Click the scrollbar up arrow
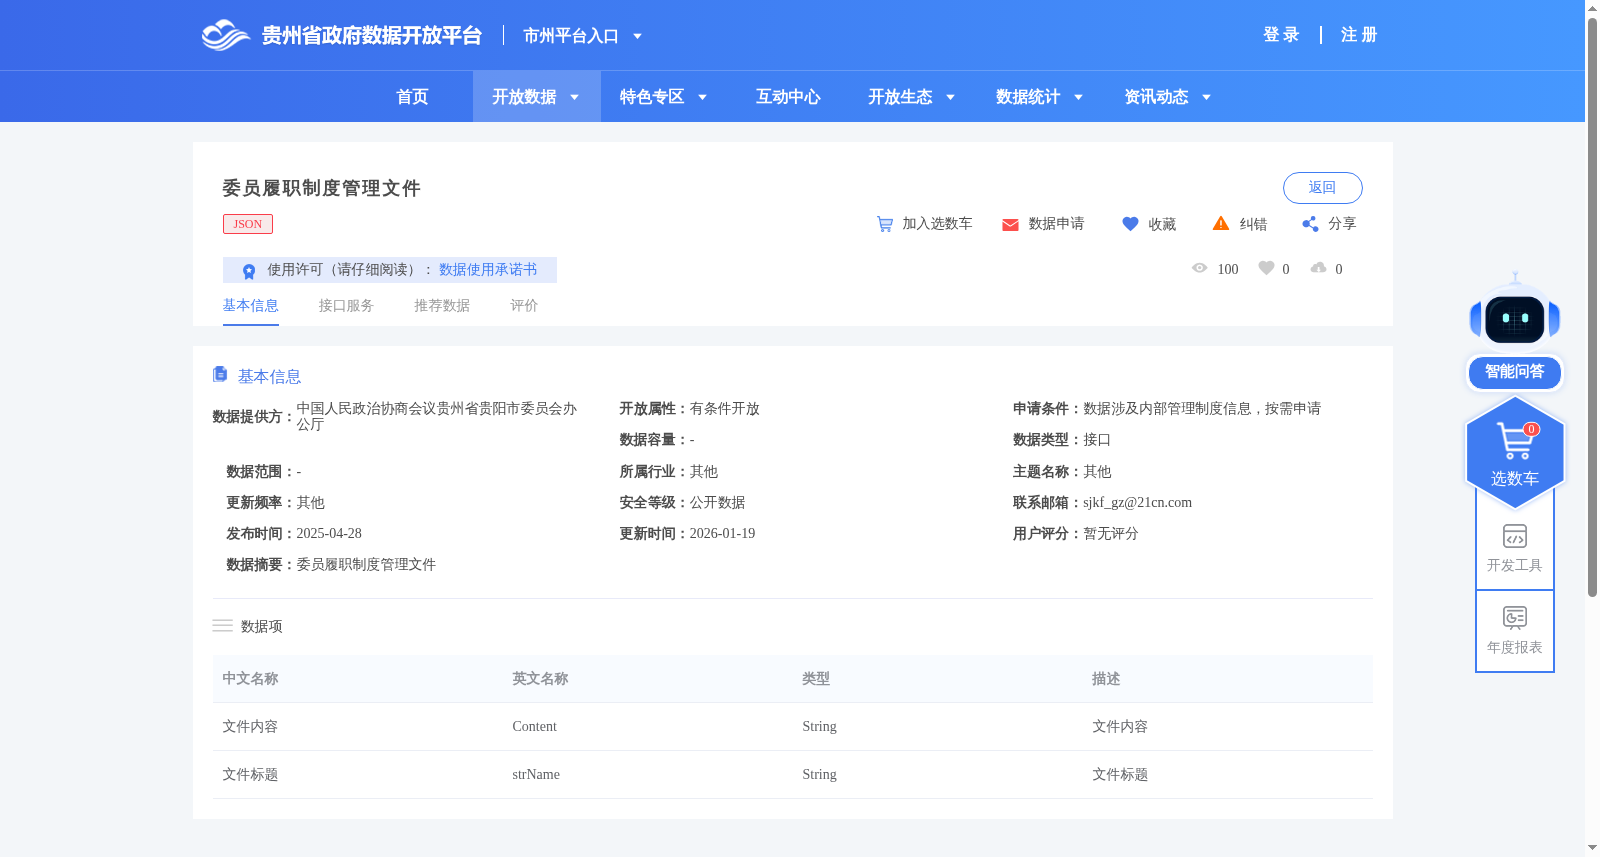 [x=1592, y=8]
